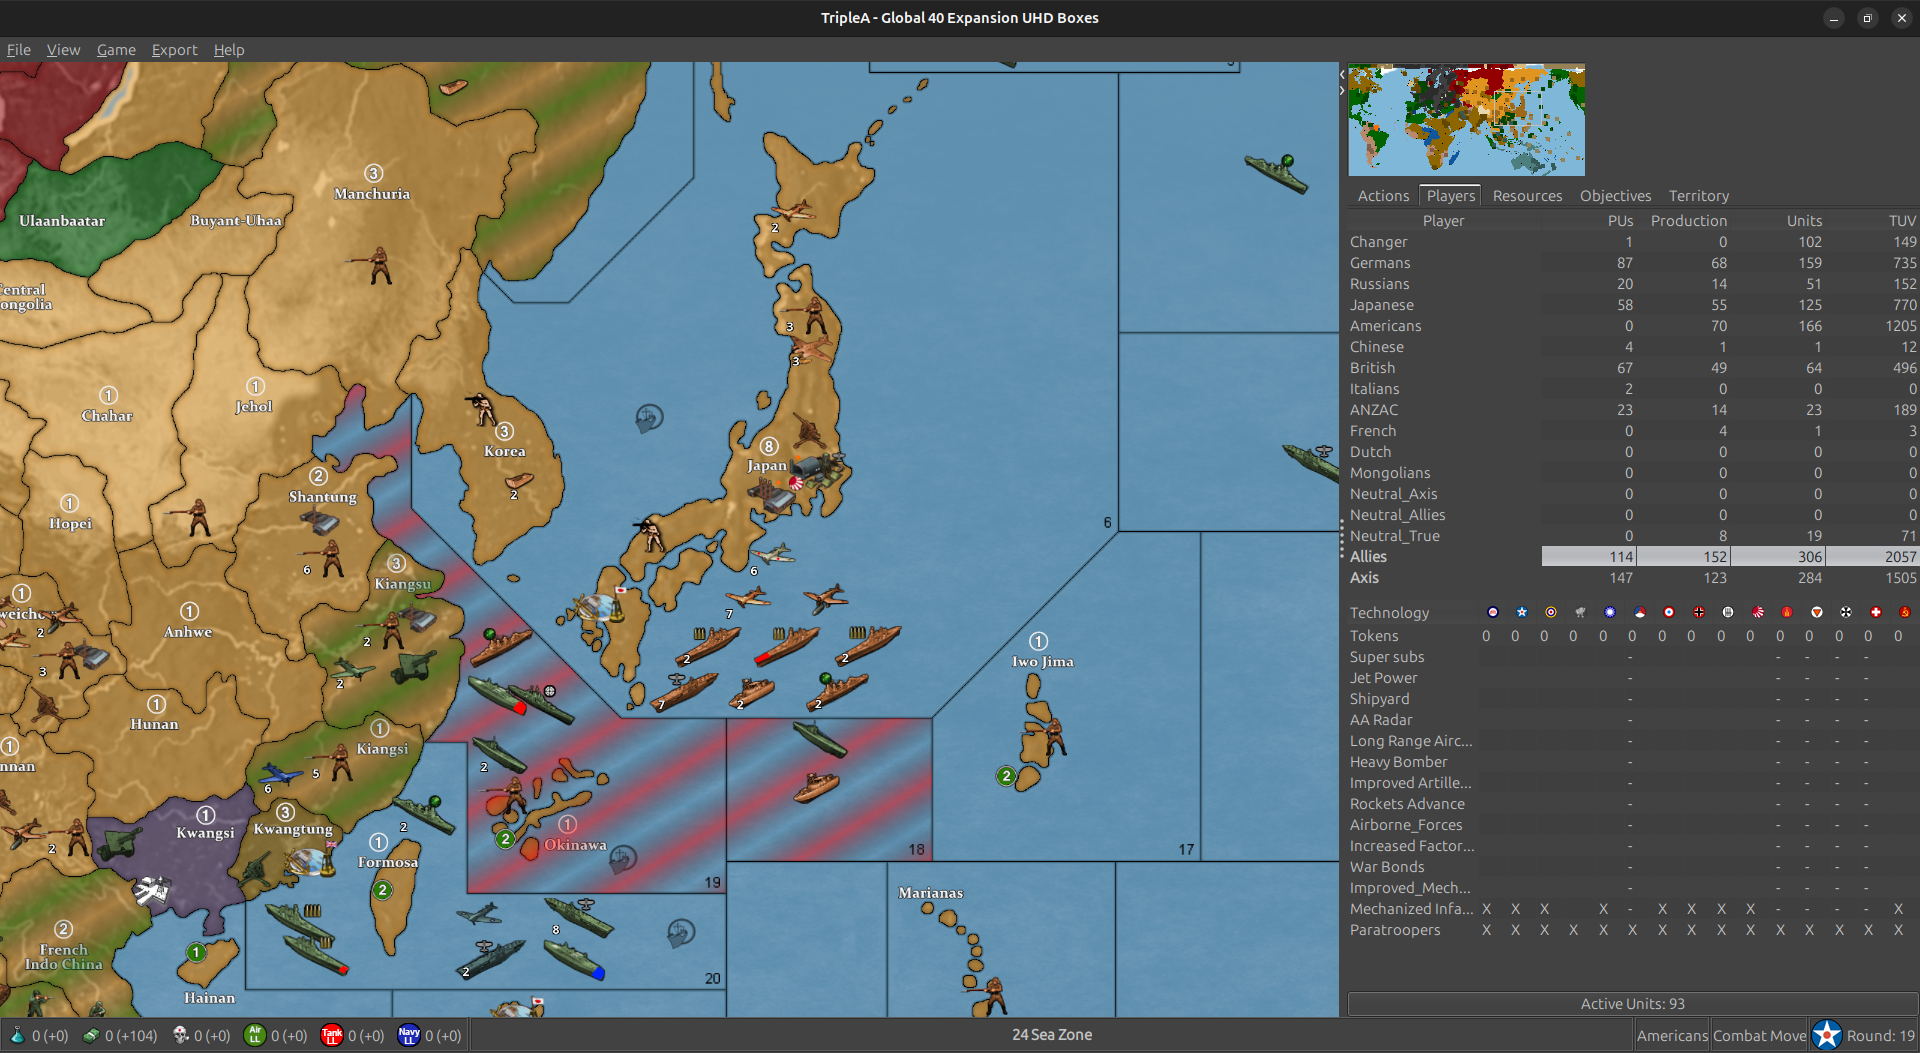Click the War Bonds technology row
Screen dimensions: 1920x1053
[x=1632, y=867]
